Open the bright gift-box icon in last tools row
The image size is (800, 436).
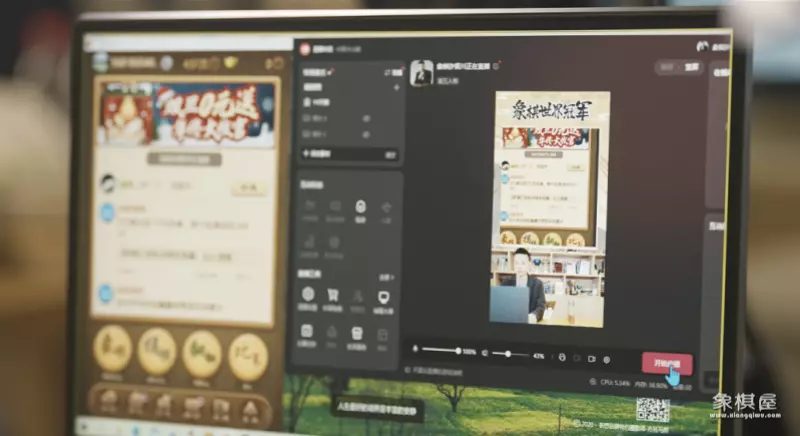[357, 338]
